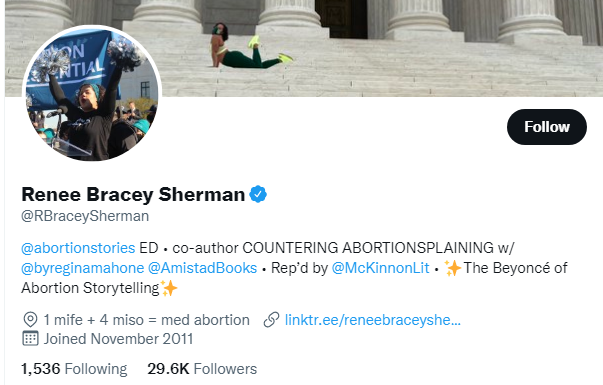Click the 1 mife + 4 miso location text
The width and height of the screenshot is (603, 385).
[x=147, y=320]
